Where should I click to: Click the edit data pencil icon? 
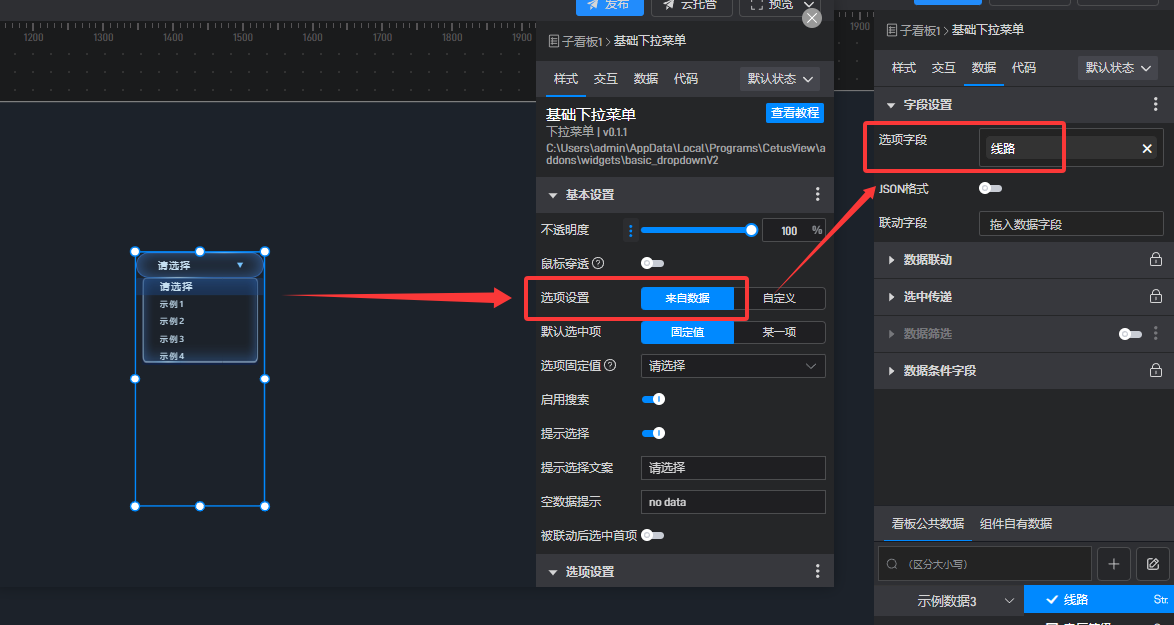click(1153, 564)
